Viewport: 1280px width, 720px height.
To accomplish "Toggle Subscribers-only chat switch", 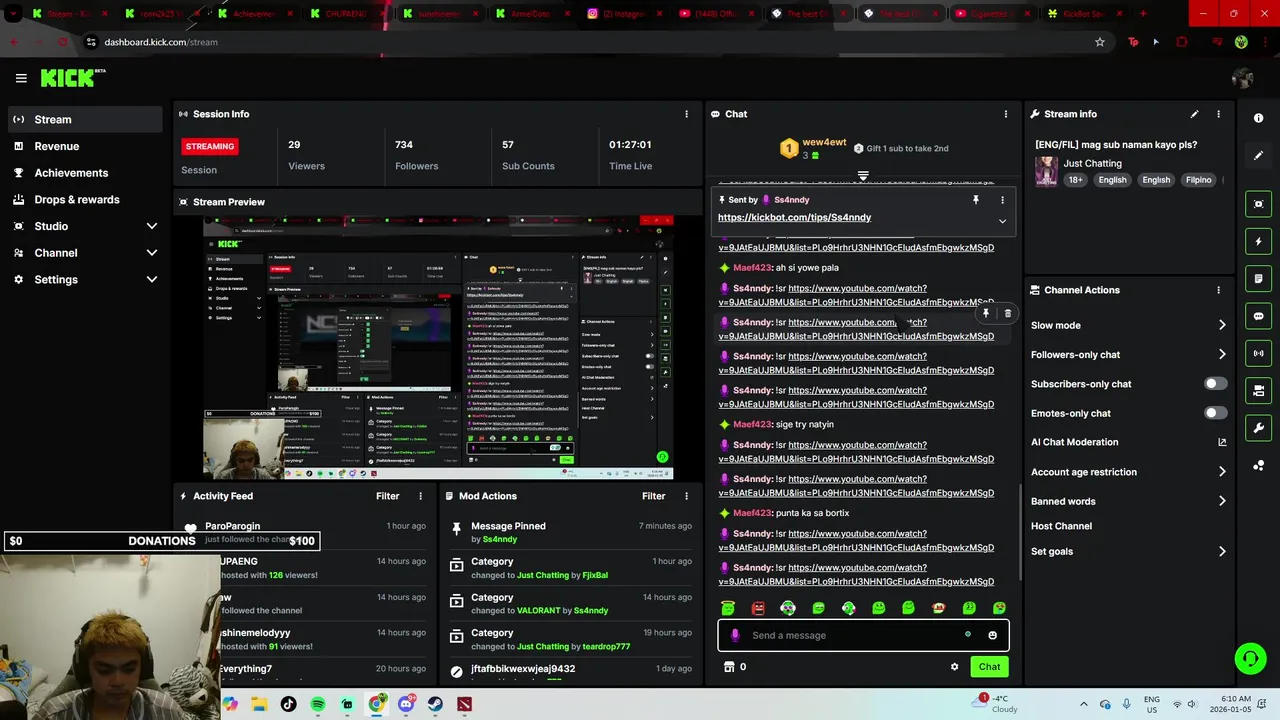I will point(1215,384).
